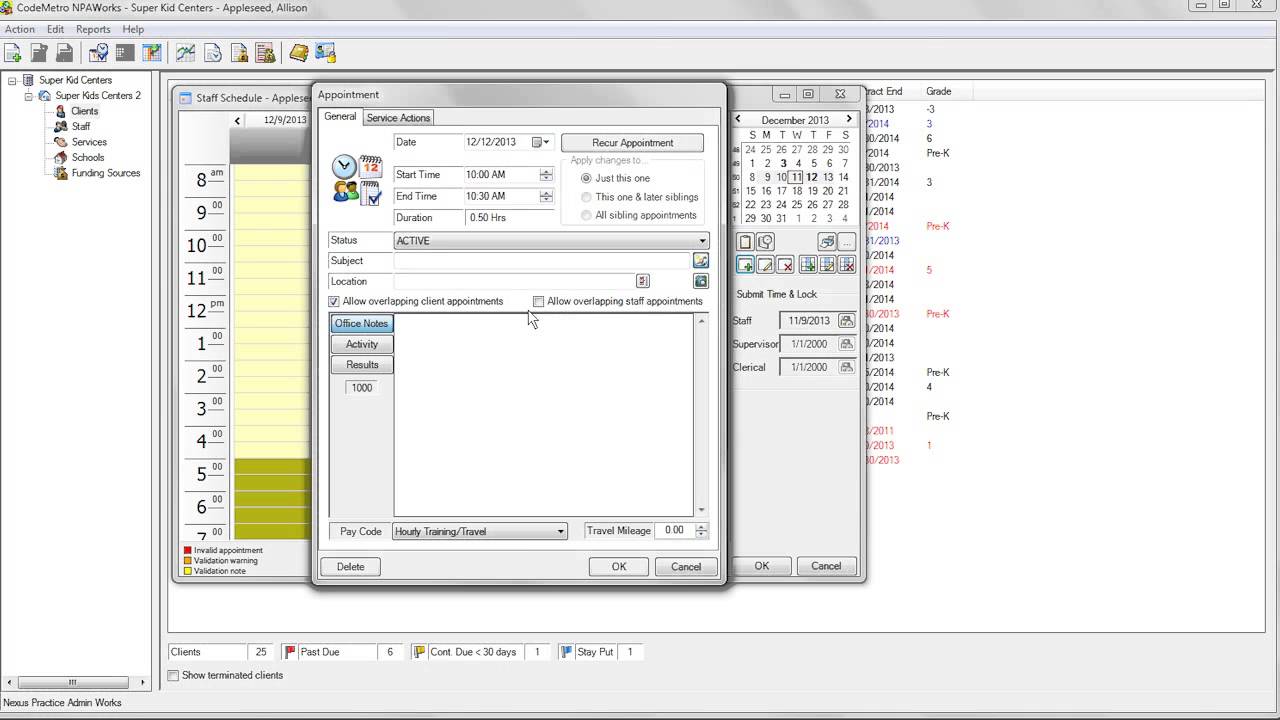
Task: Select the Just this one radio option
Action: pos(586,178)
